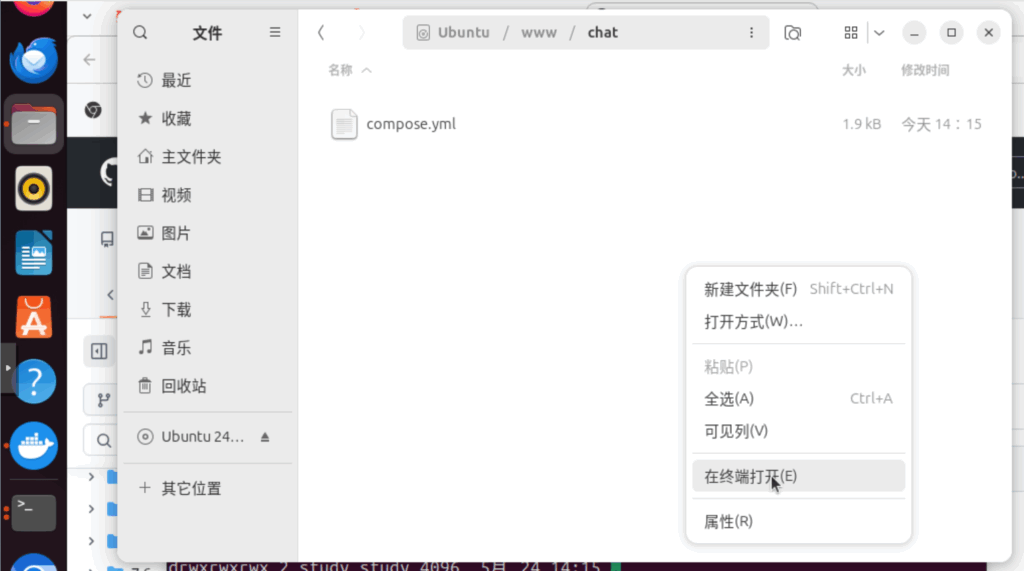The width and height of the screenshot is (1024, 571).
Task: Open 其它位置 in the sidebar
Action: pyautogui.click(x=208, y=488)
